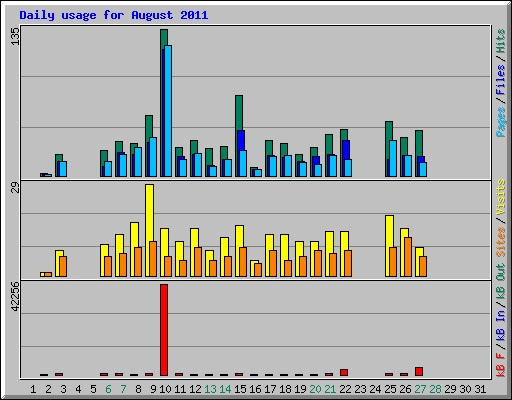Click day 6 on the x-axis
Image resolution: width=512 pixels, height=400 pixels.
tap(108, 389)
